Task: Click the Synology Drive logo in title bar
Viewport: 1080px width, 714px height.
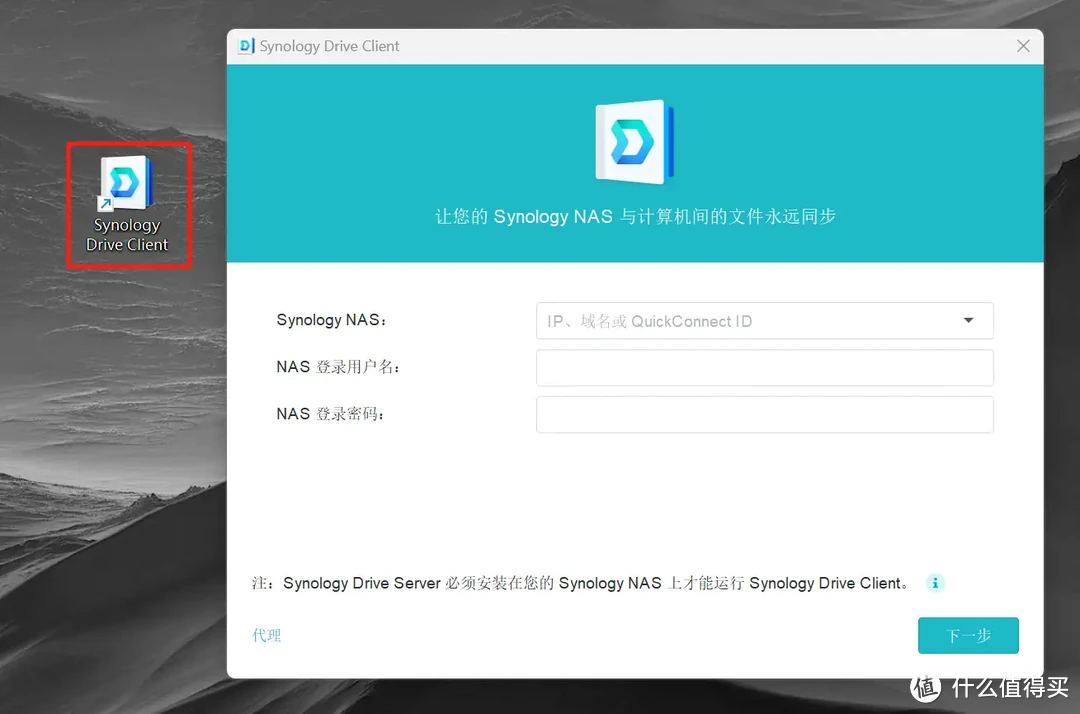Action: coord(246,46)
